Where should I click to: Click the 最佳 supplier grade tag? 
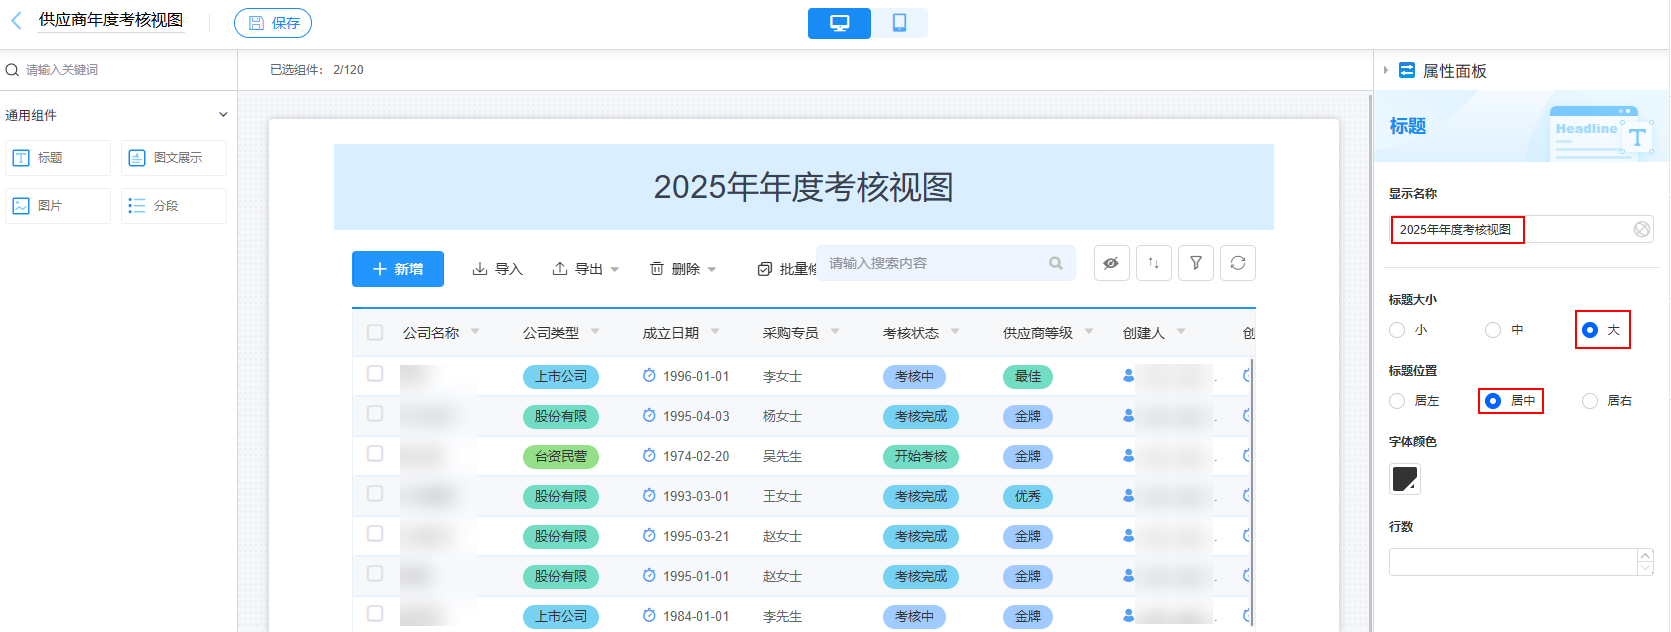pos(1028,377)
